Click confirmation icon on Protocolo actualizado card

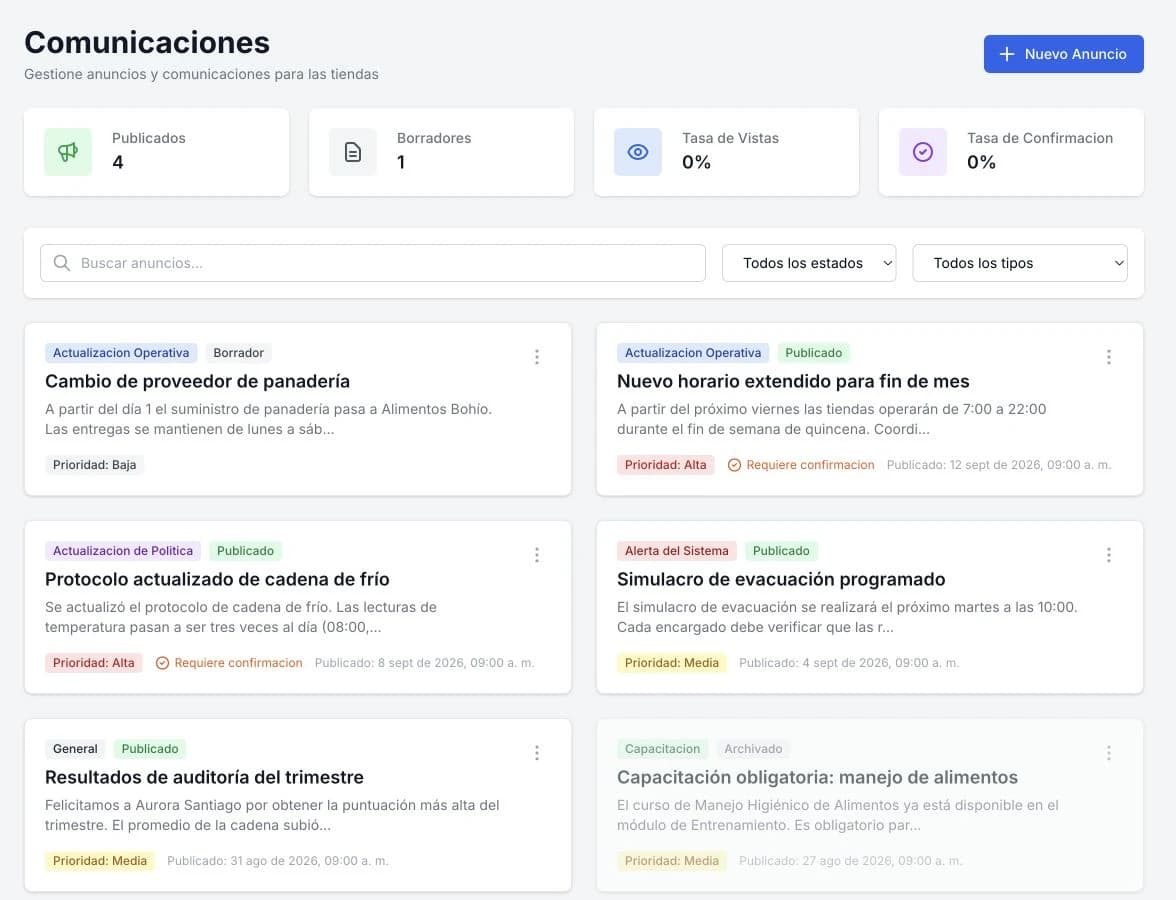tap(162, 663)
